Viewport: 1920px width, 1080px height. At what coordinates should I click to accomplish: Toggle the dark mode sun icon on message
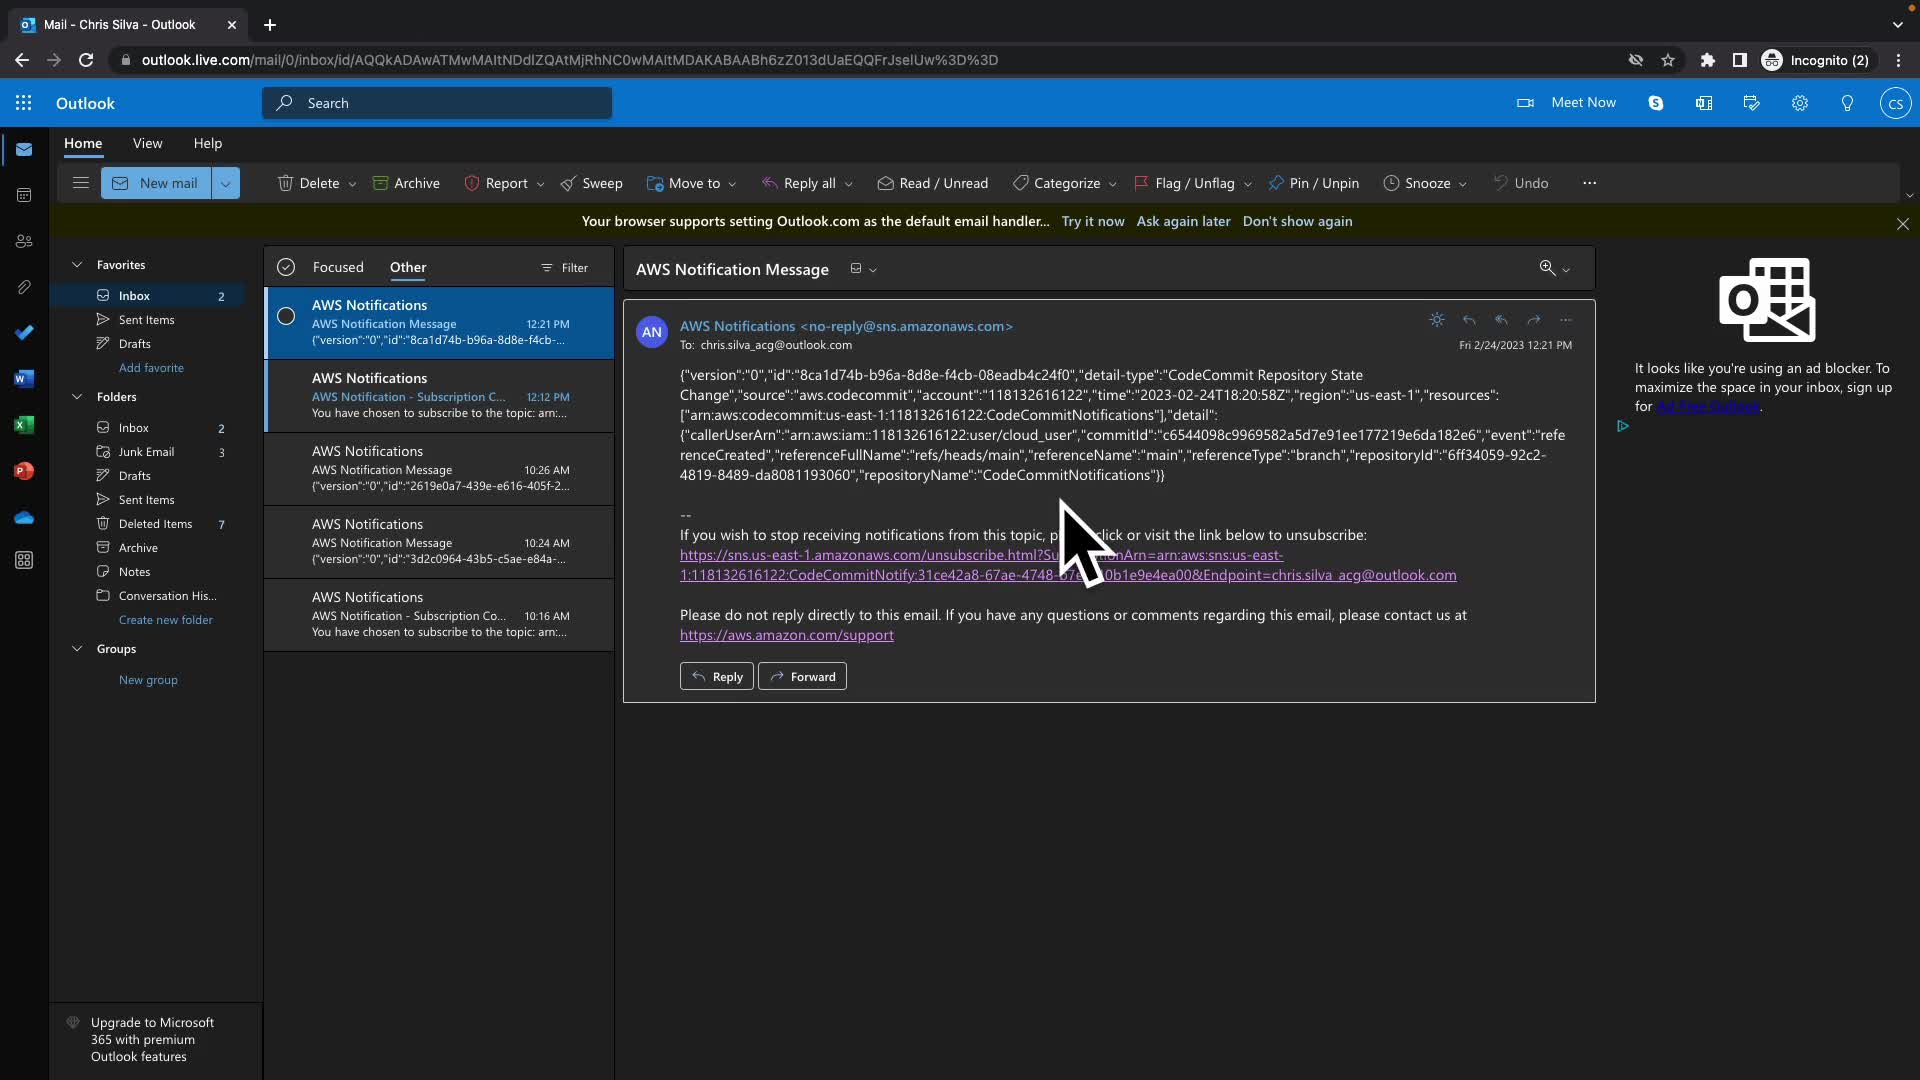1437,320
